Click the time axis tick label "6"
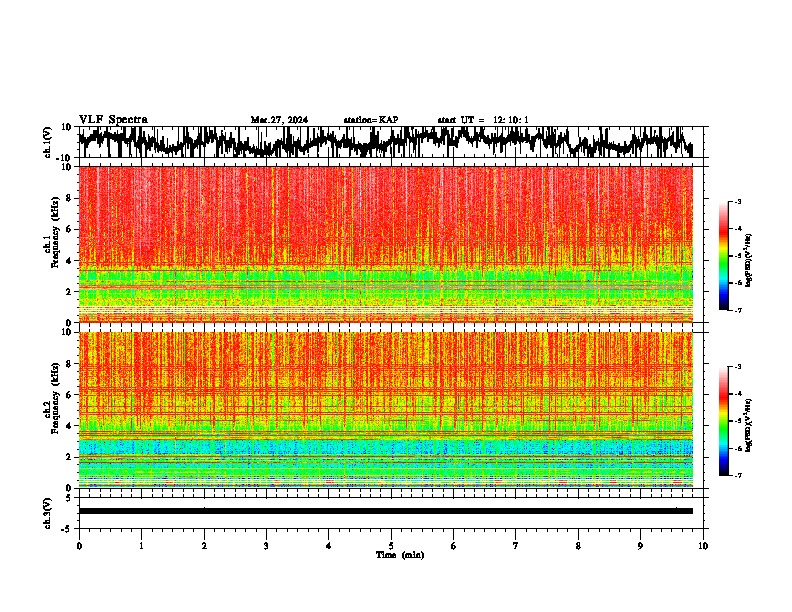 (454, 546)
